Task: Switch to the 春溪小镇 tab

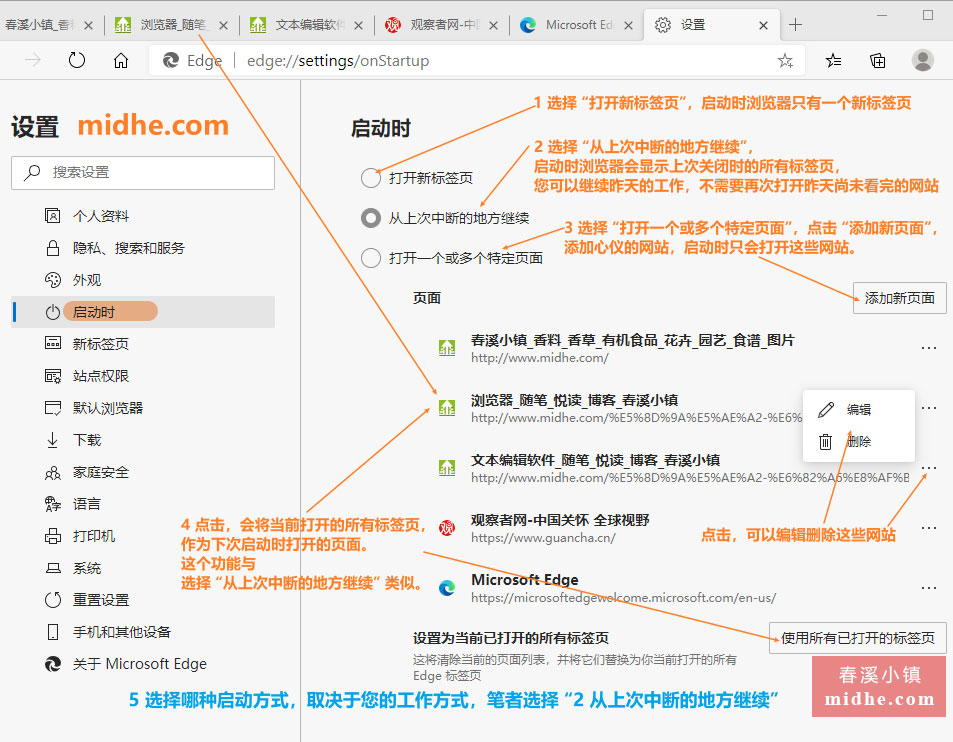Action: tap(40, 25)
